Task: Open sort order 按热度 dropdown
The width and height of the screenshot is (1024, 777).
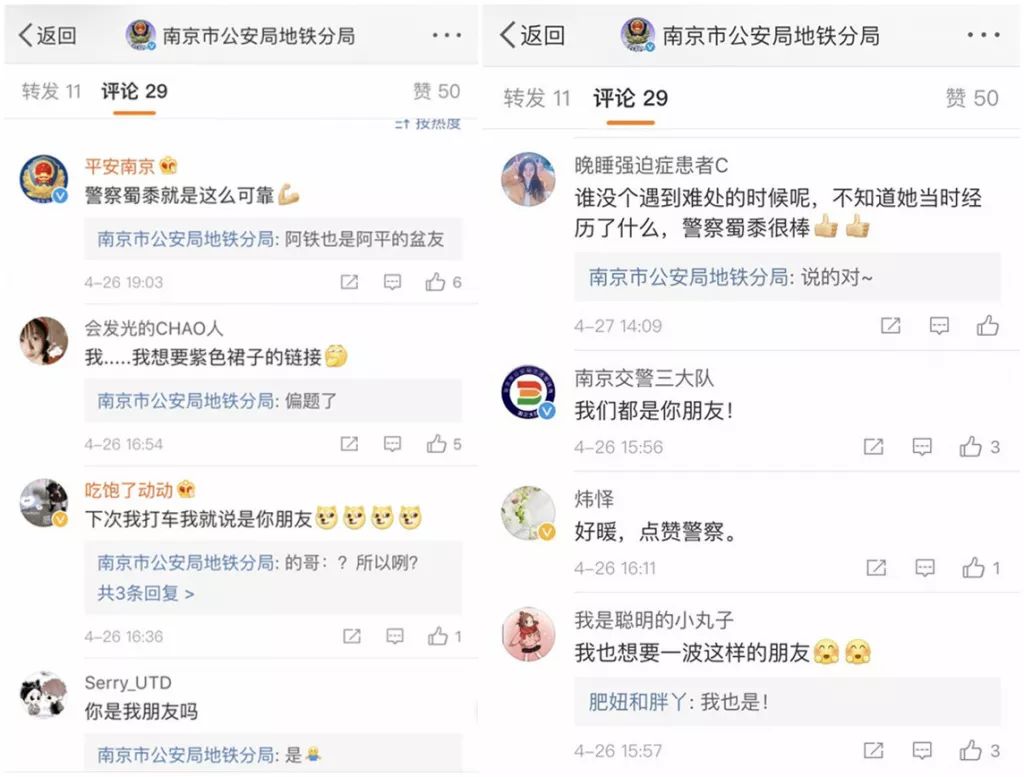Action: pos(428,123)
